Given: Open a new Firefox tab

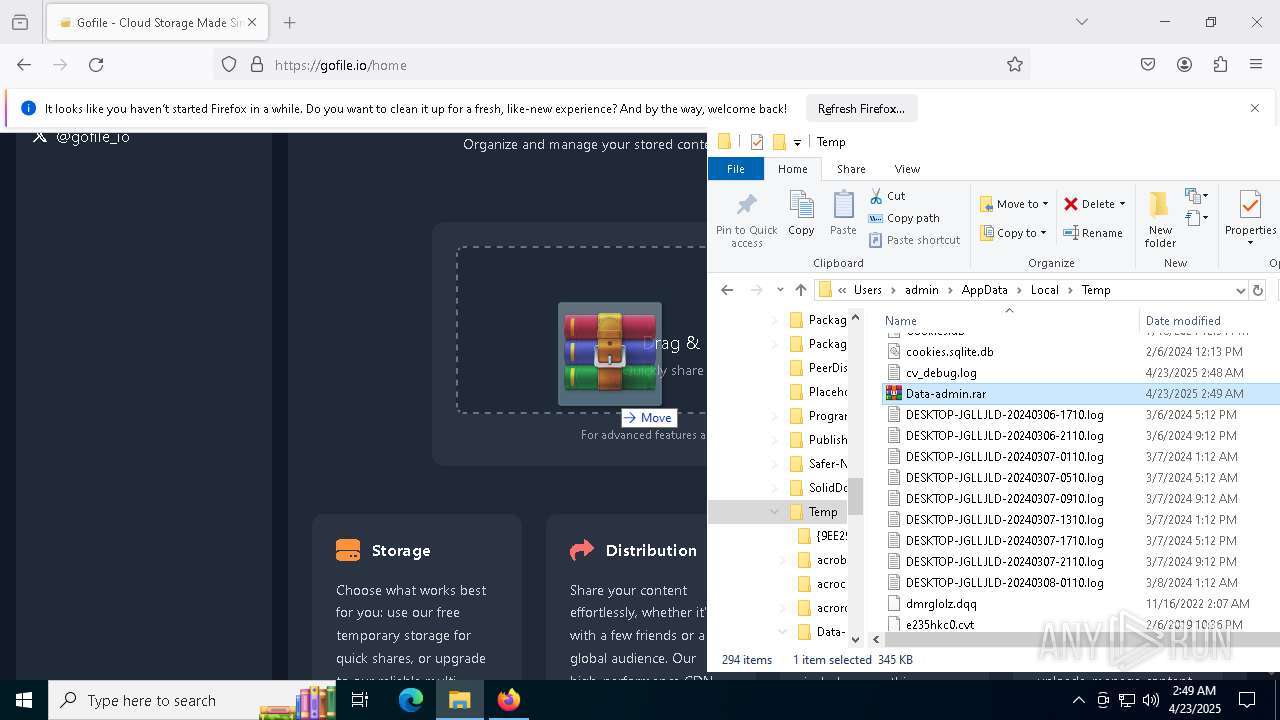Looking at the screenshot, I should tap(289, 22).
